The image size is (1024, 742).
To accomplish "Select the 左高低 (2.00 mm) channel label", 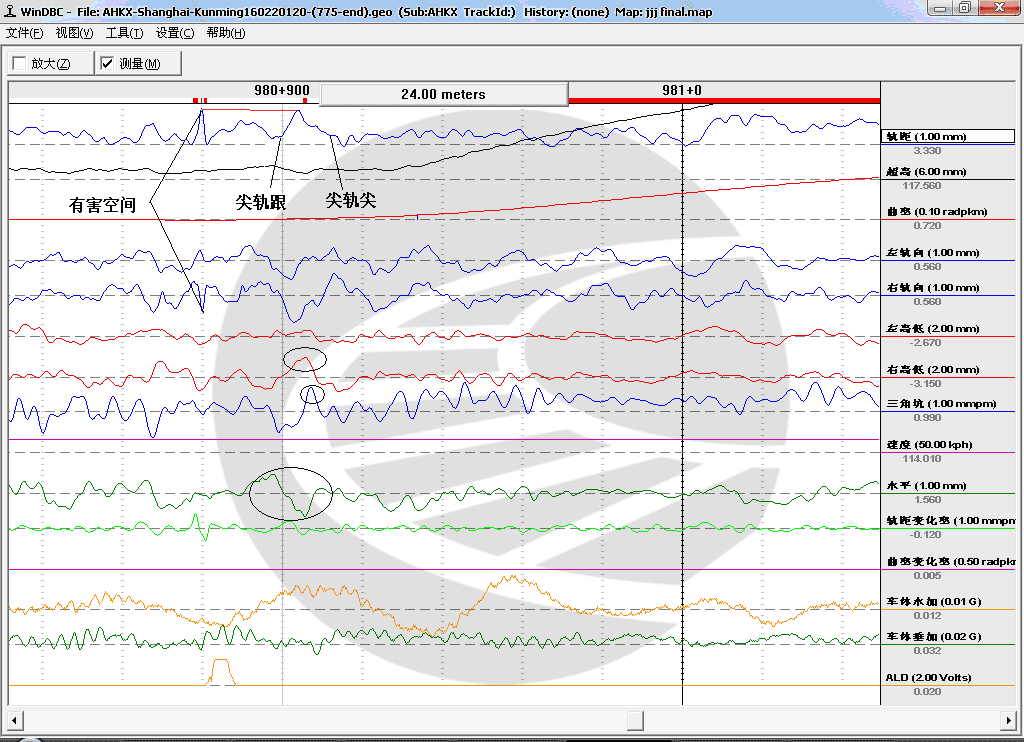I will pyautogui.click(x=933, y=329).
